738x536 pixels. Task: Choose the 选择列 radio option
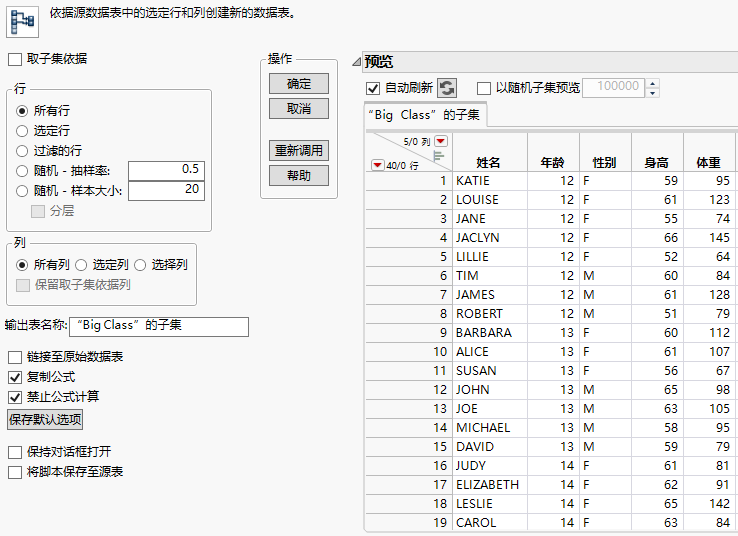[x=141, y=265]
